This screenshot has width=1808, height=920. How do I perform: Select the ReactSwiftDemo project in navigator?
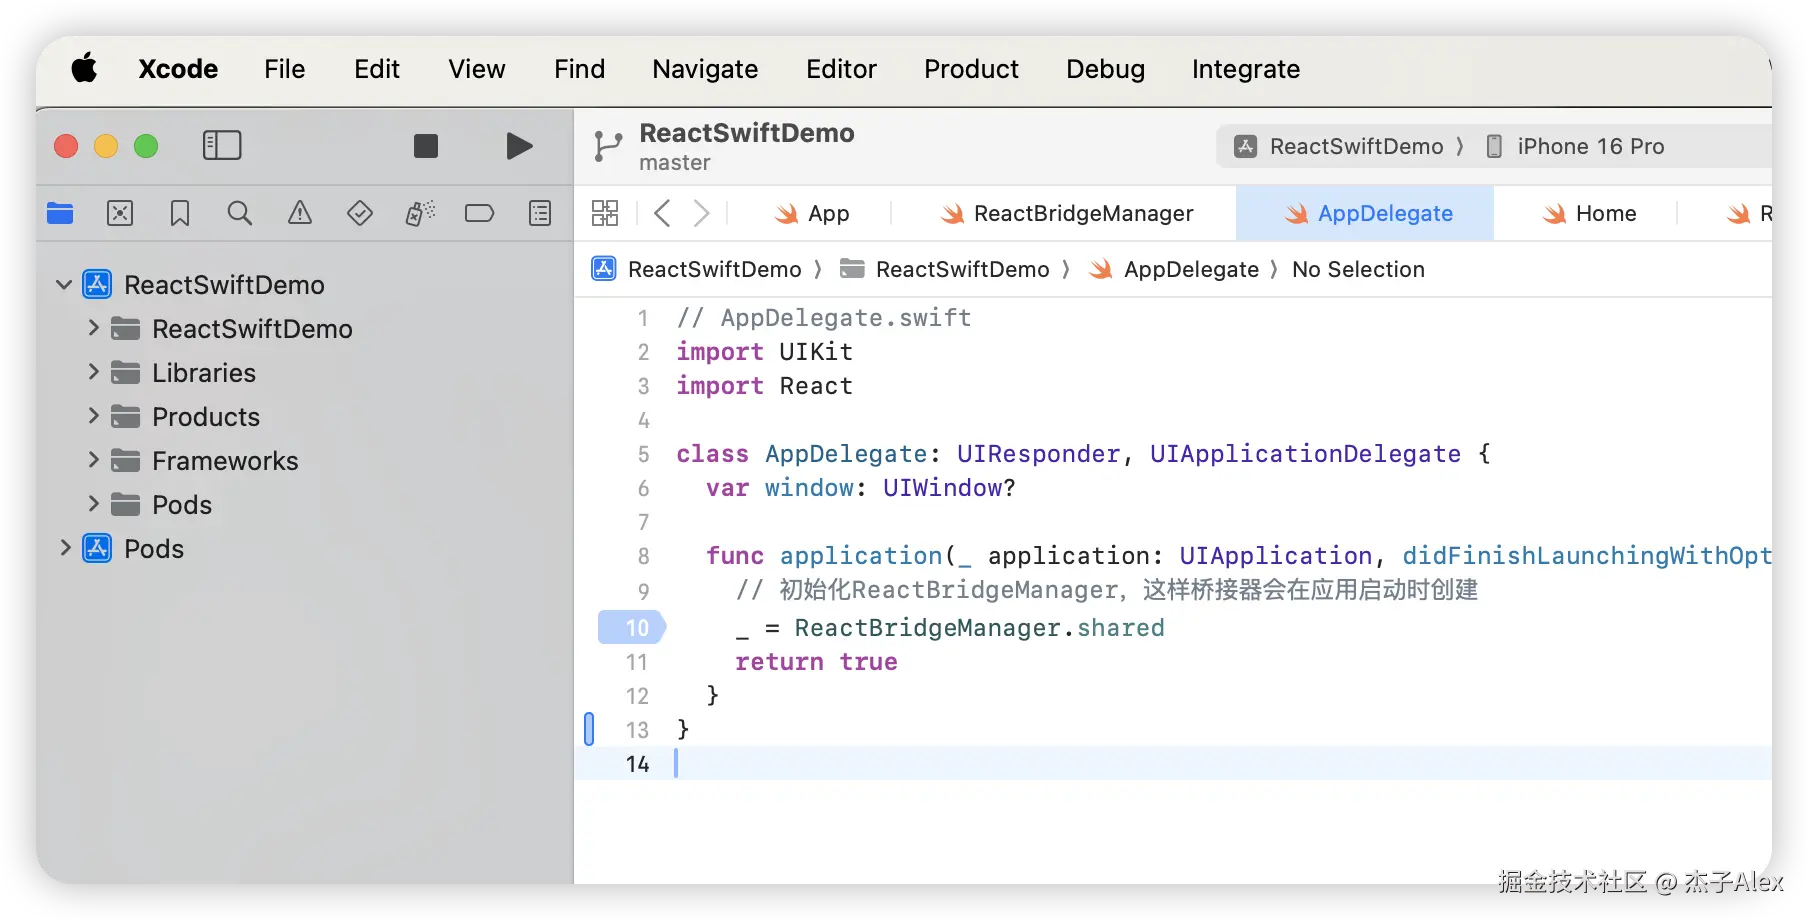[x=305, y=285]
